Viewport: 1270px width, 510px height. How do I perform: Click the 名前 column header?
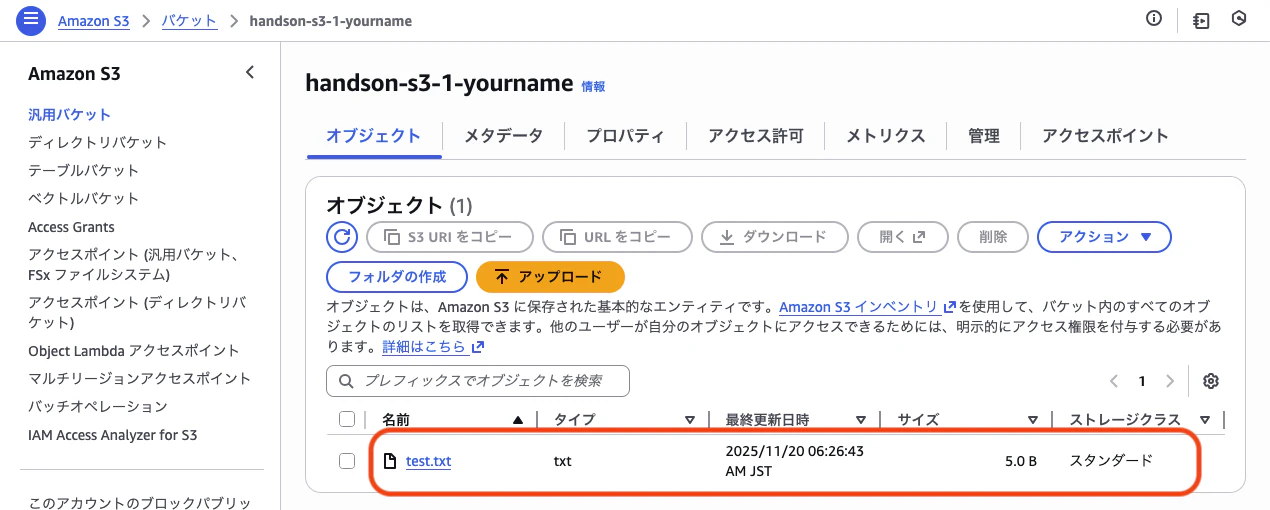coord(396,420)
